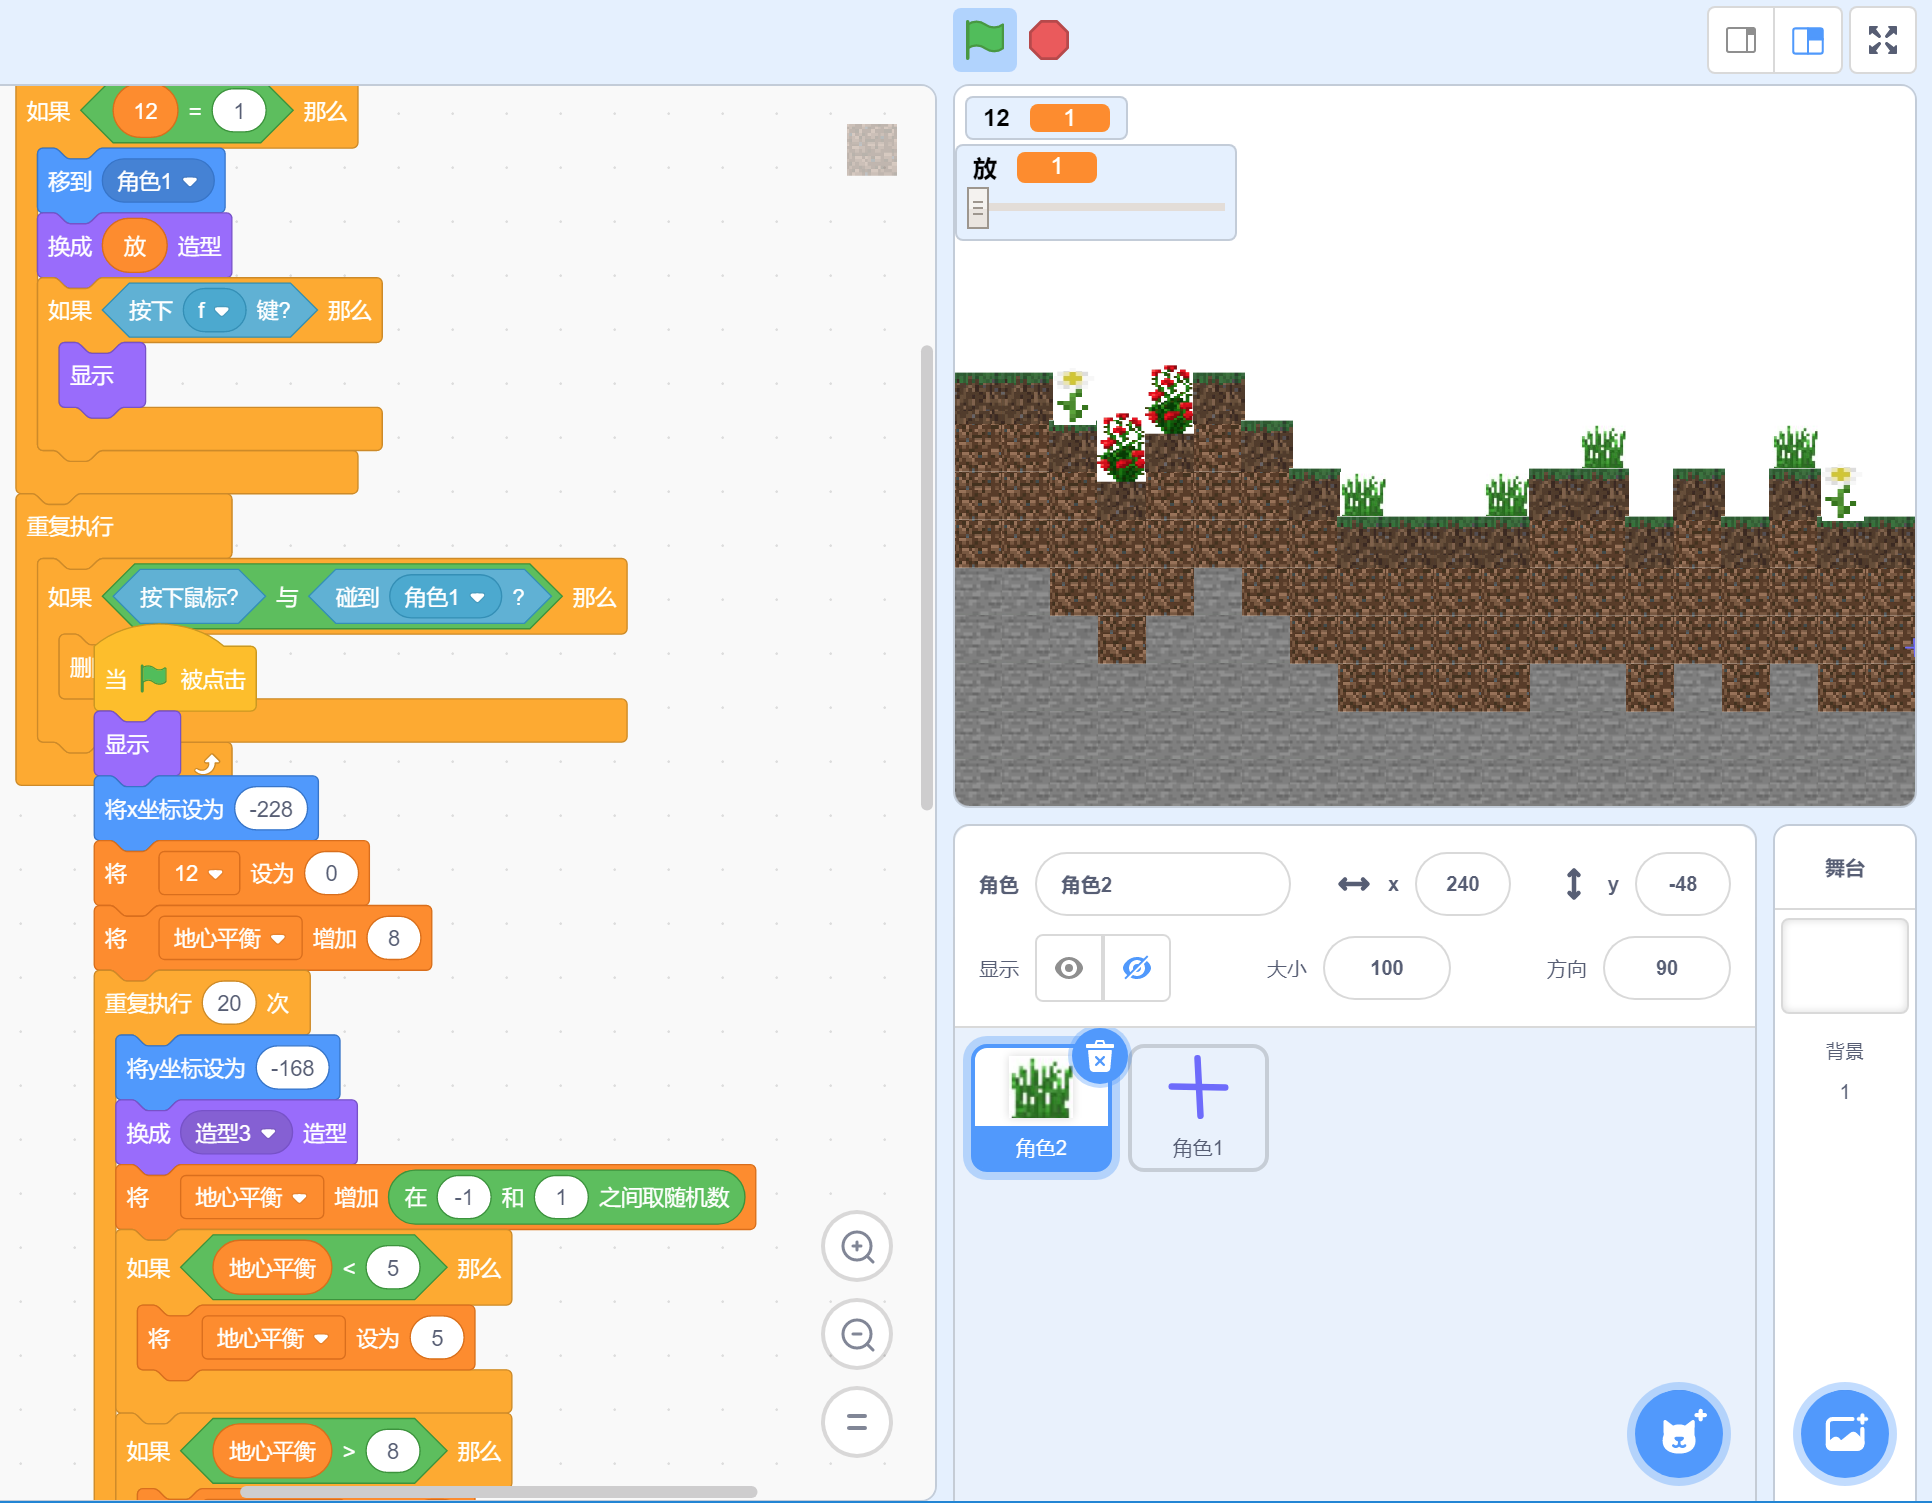Open 角色1 dropdown in 碰到 block
This screenshot has height=1508, width=1932.
point(445,597)
